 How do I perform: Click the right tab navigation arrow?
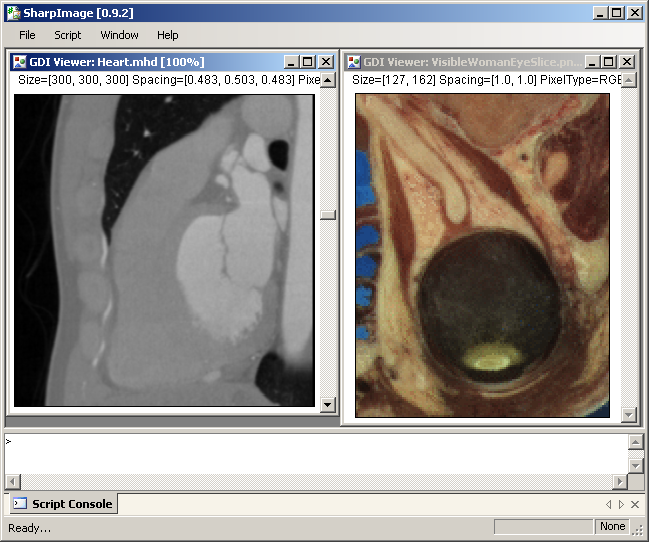[621, 504]
